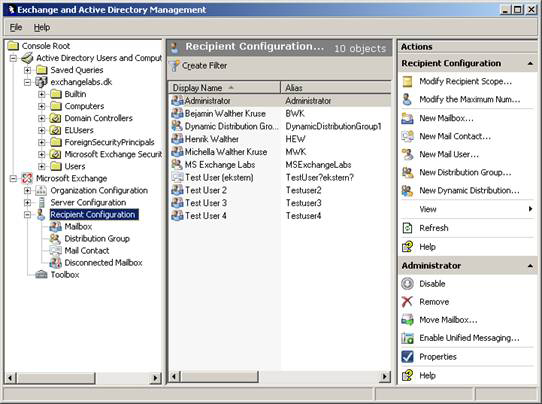Click the Organization Configuration icon
This screenshot has height=404, width=542.
click(41, 190)
